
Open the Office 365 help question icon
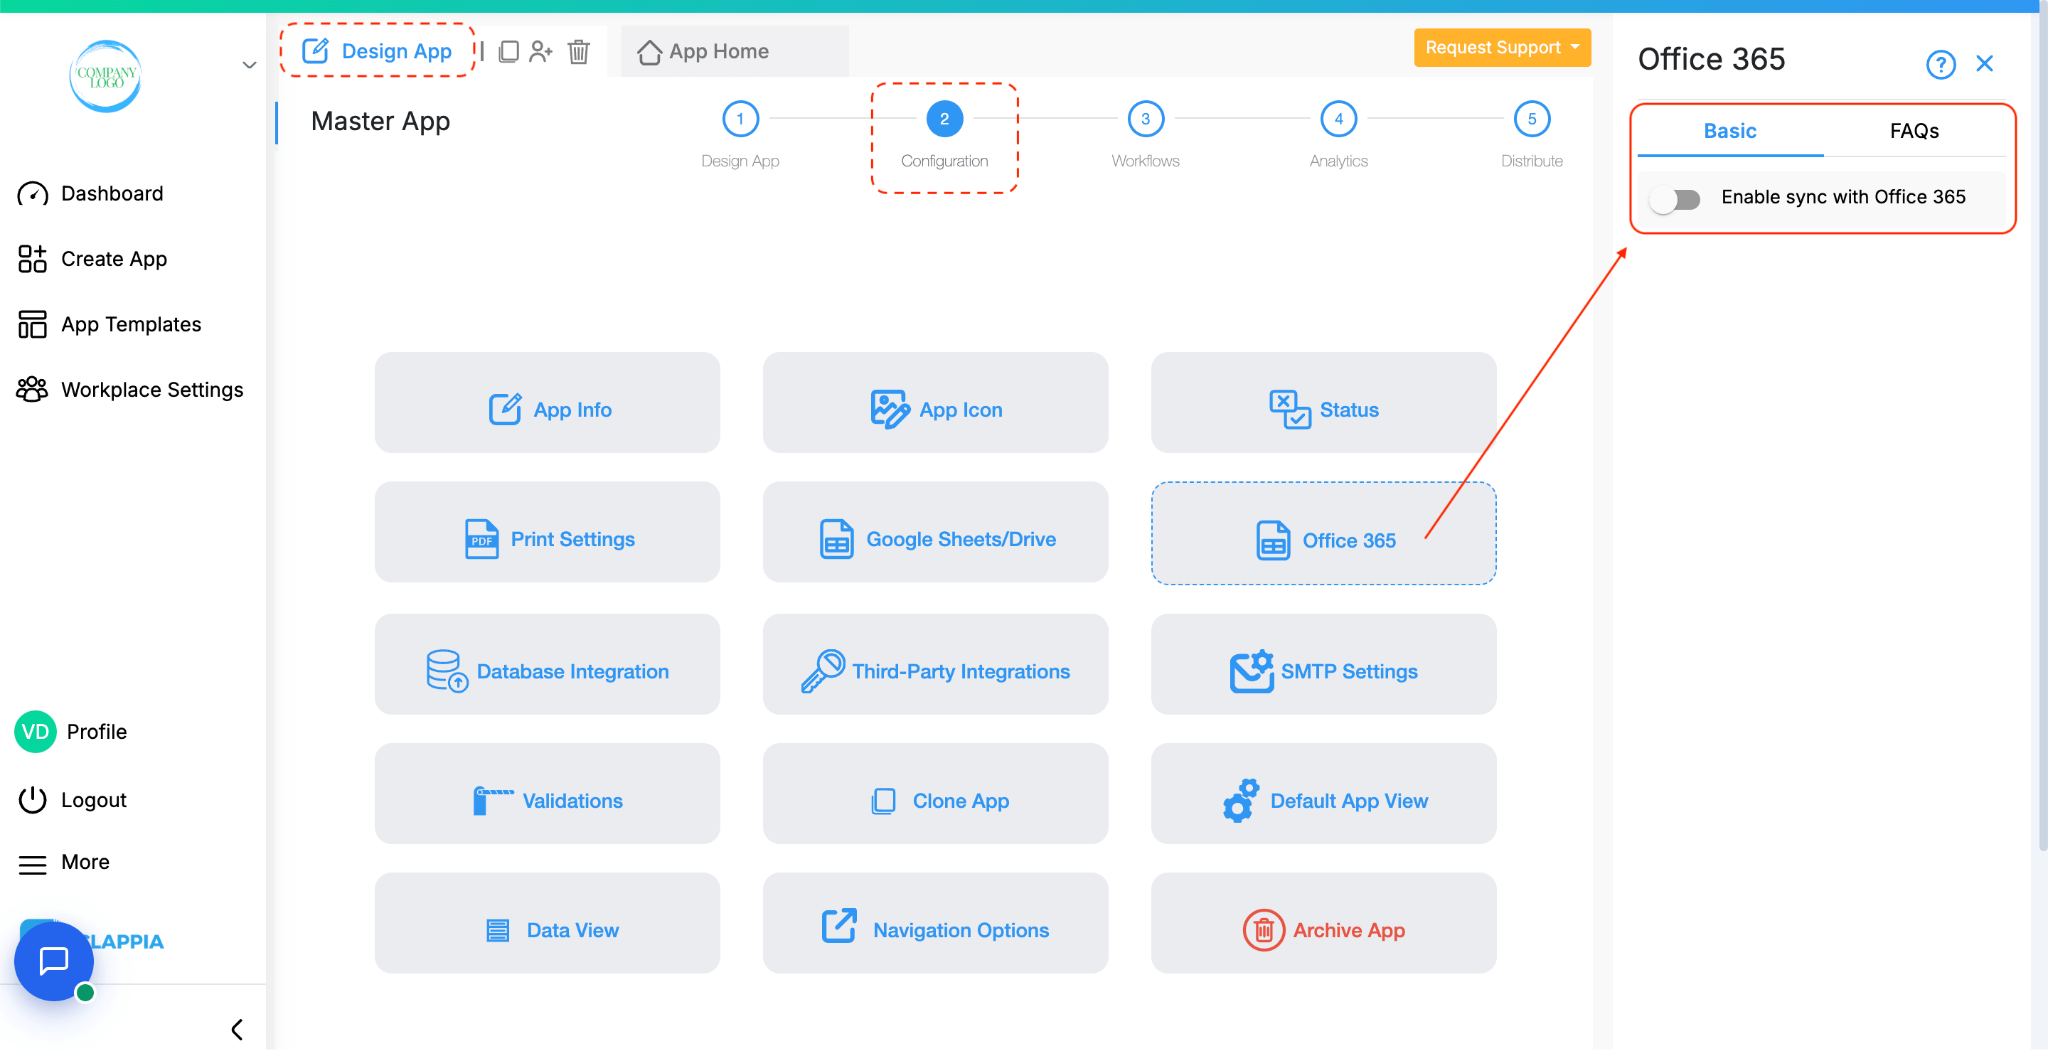(1940, 64)
